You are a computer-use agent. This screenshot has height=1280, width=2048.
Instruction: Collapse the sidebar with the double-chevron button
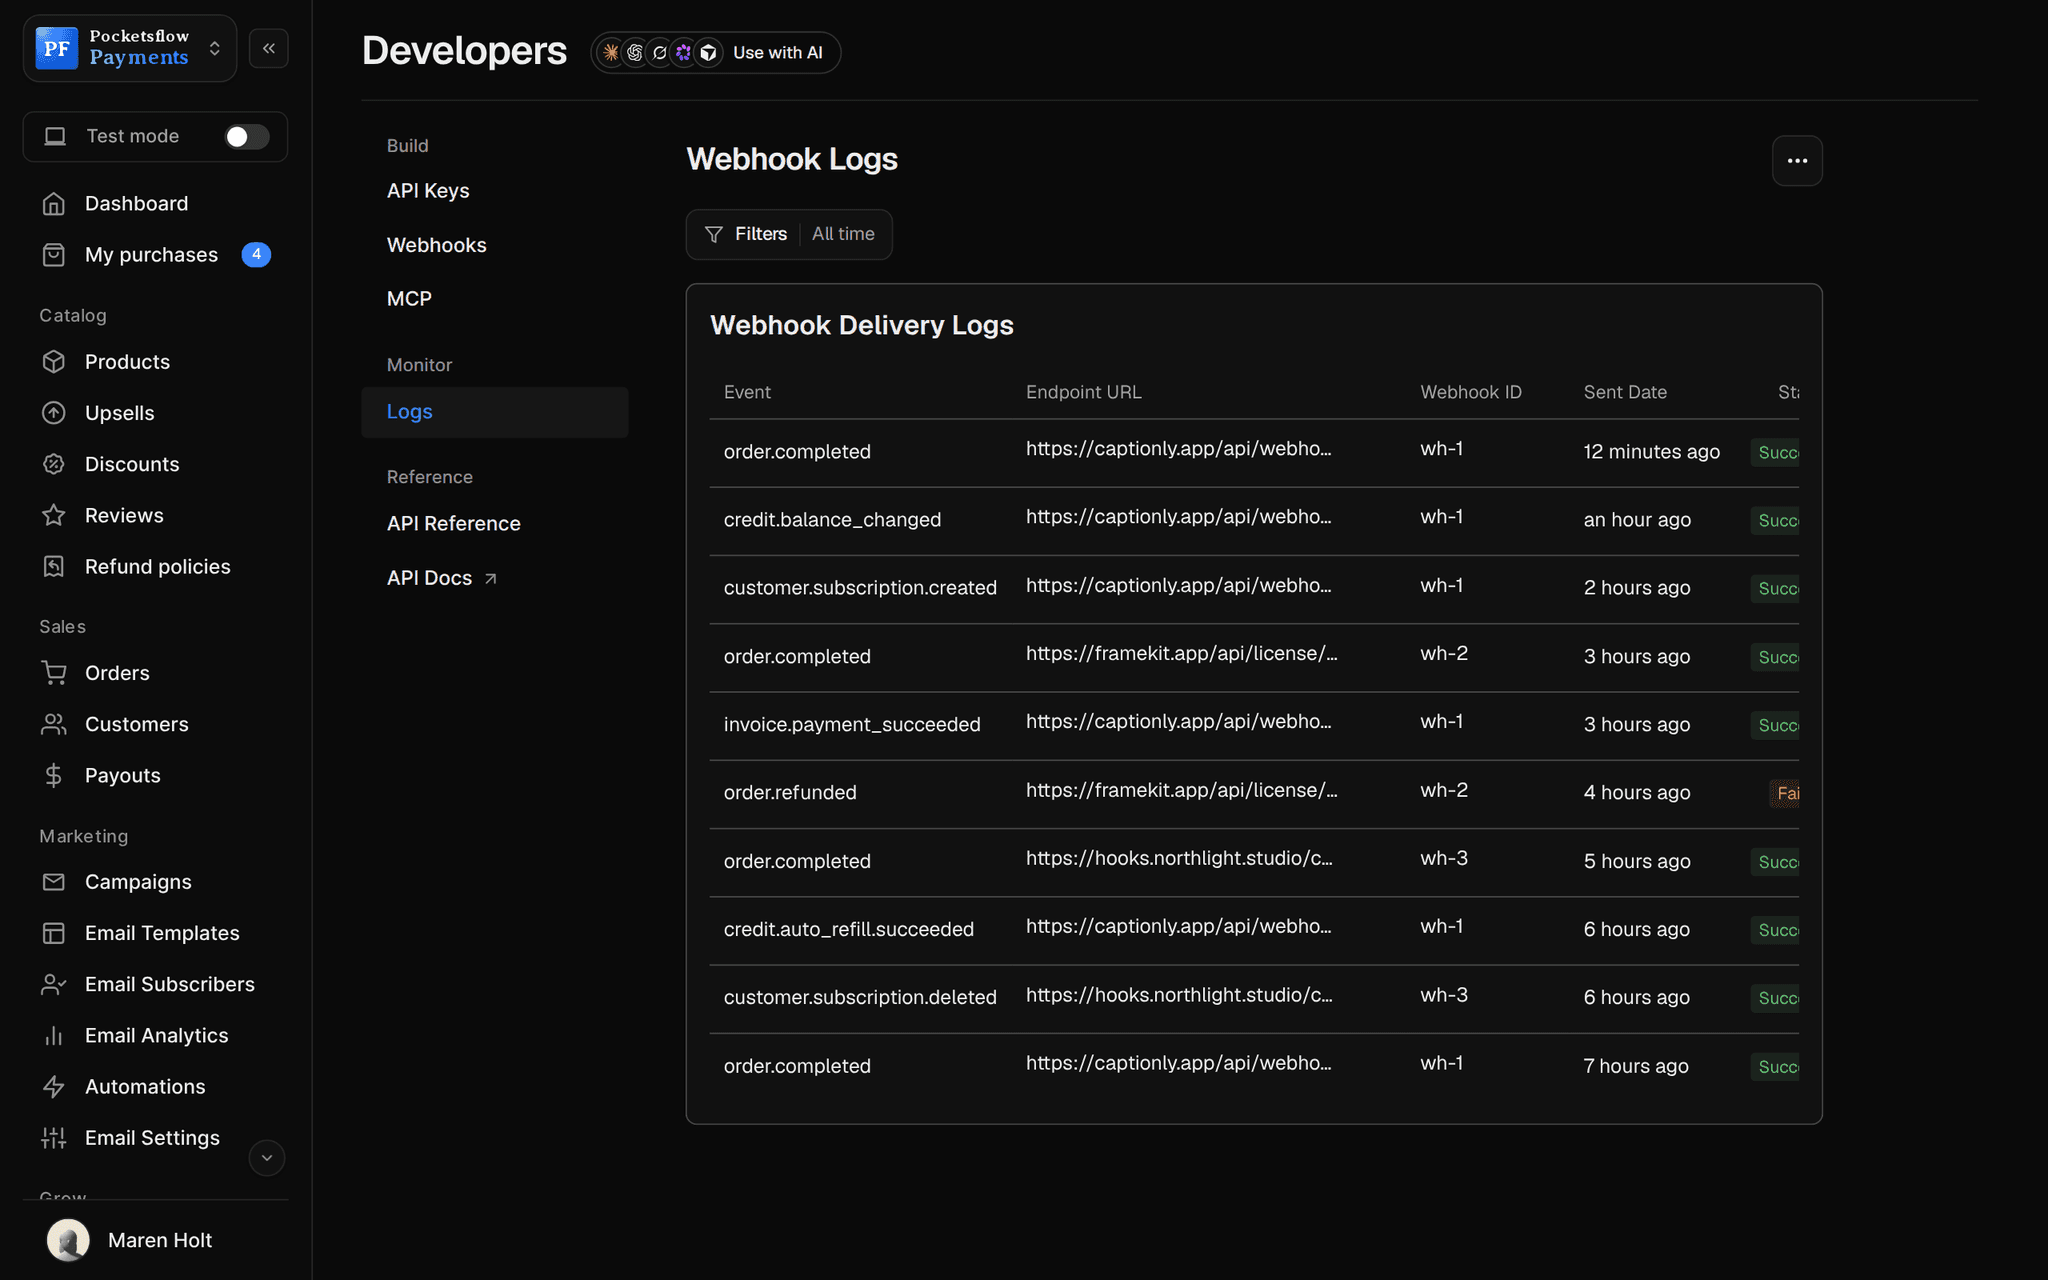(269, 48)
